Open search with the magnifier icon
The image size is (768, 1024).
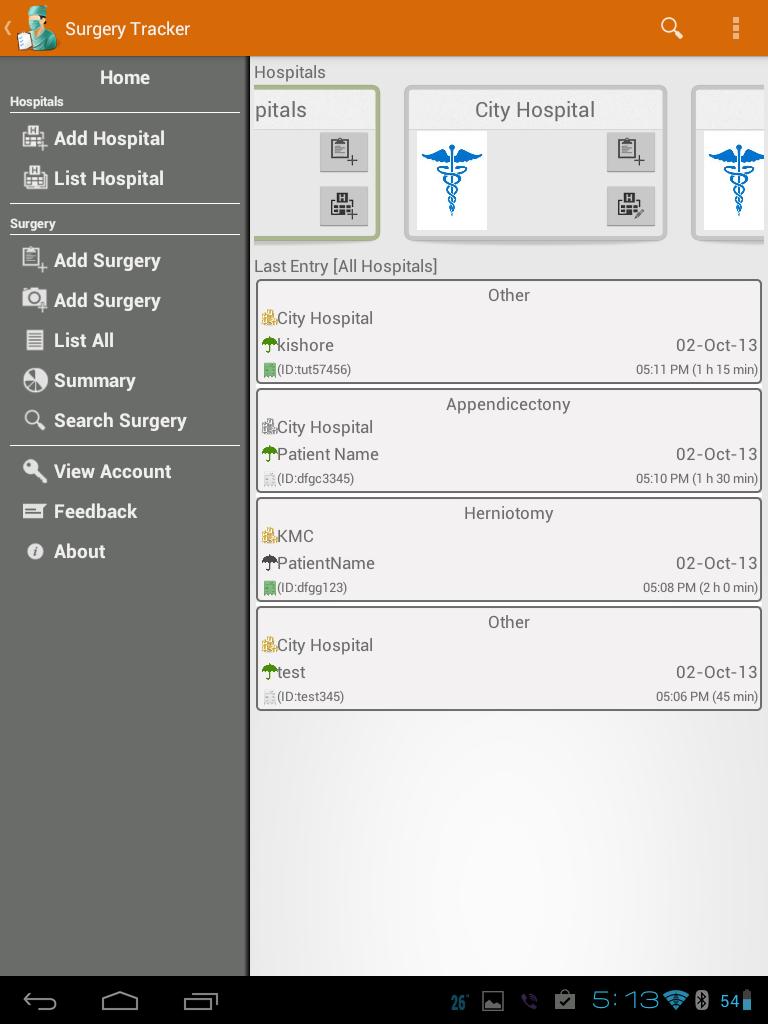[x=671, y=28]
